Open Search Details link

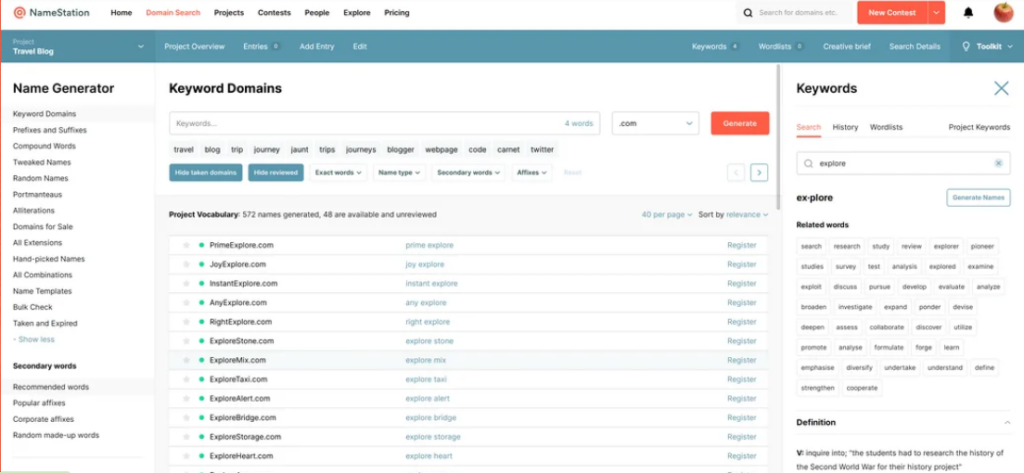coord(914,46)
